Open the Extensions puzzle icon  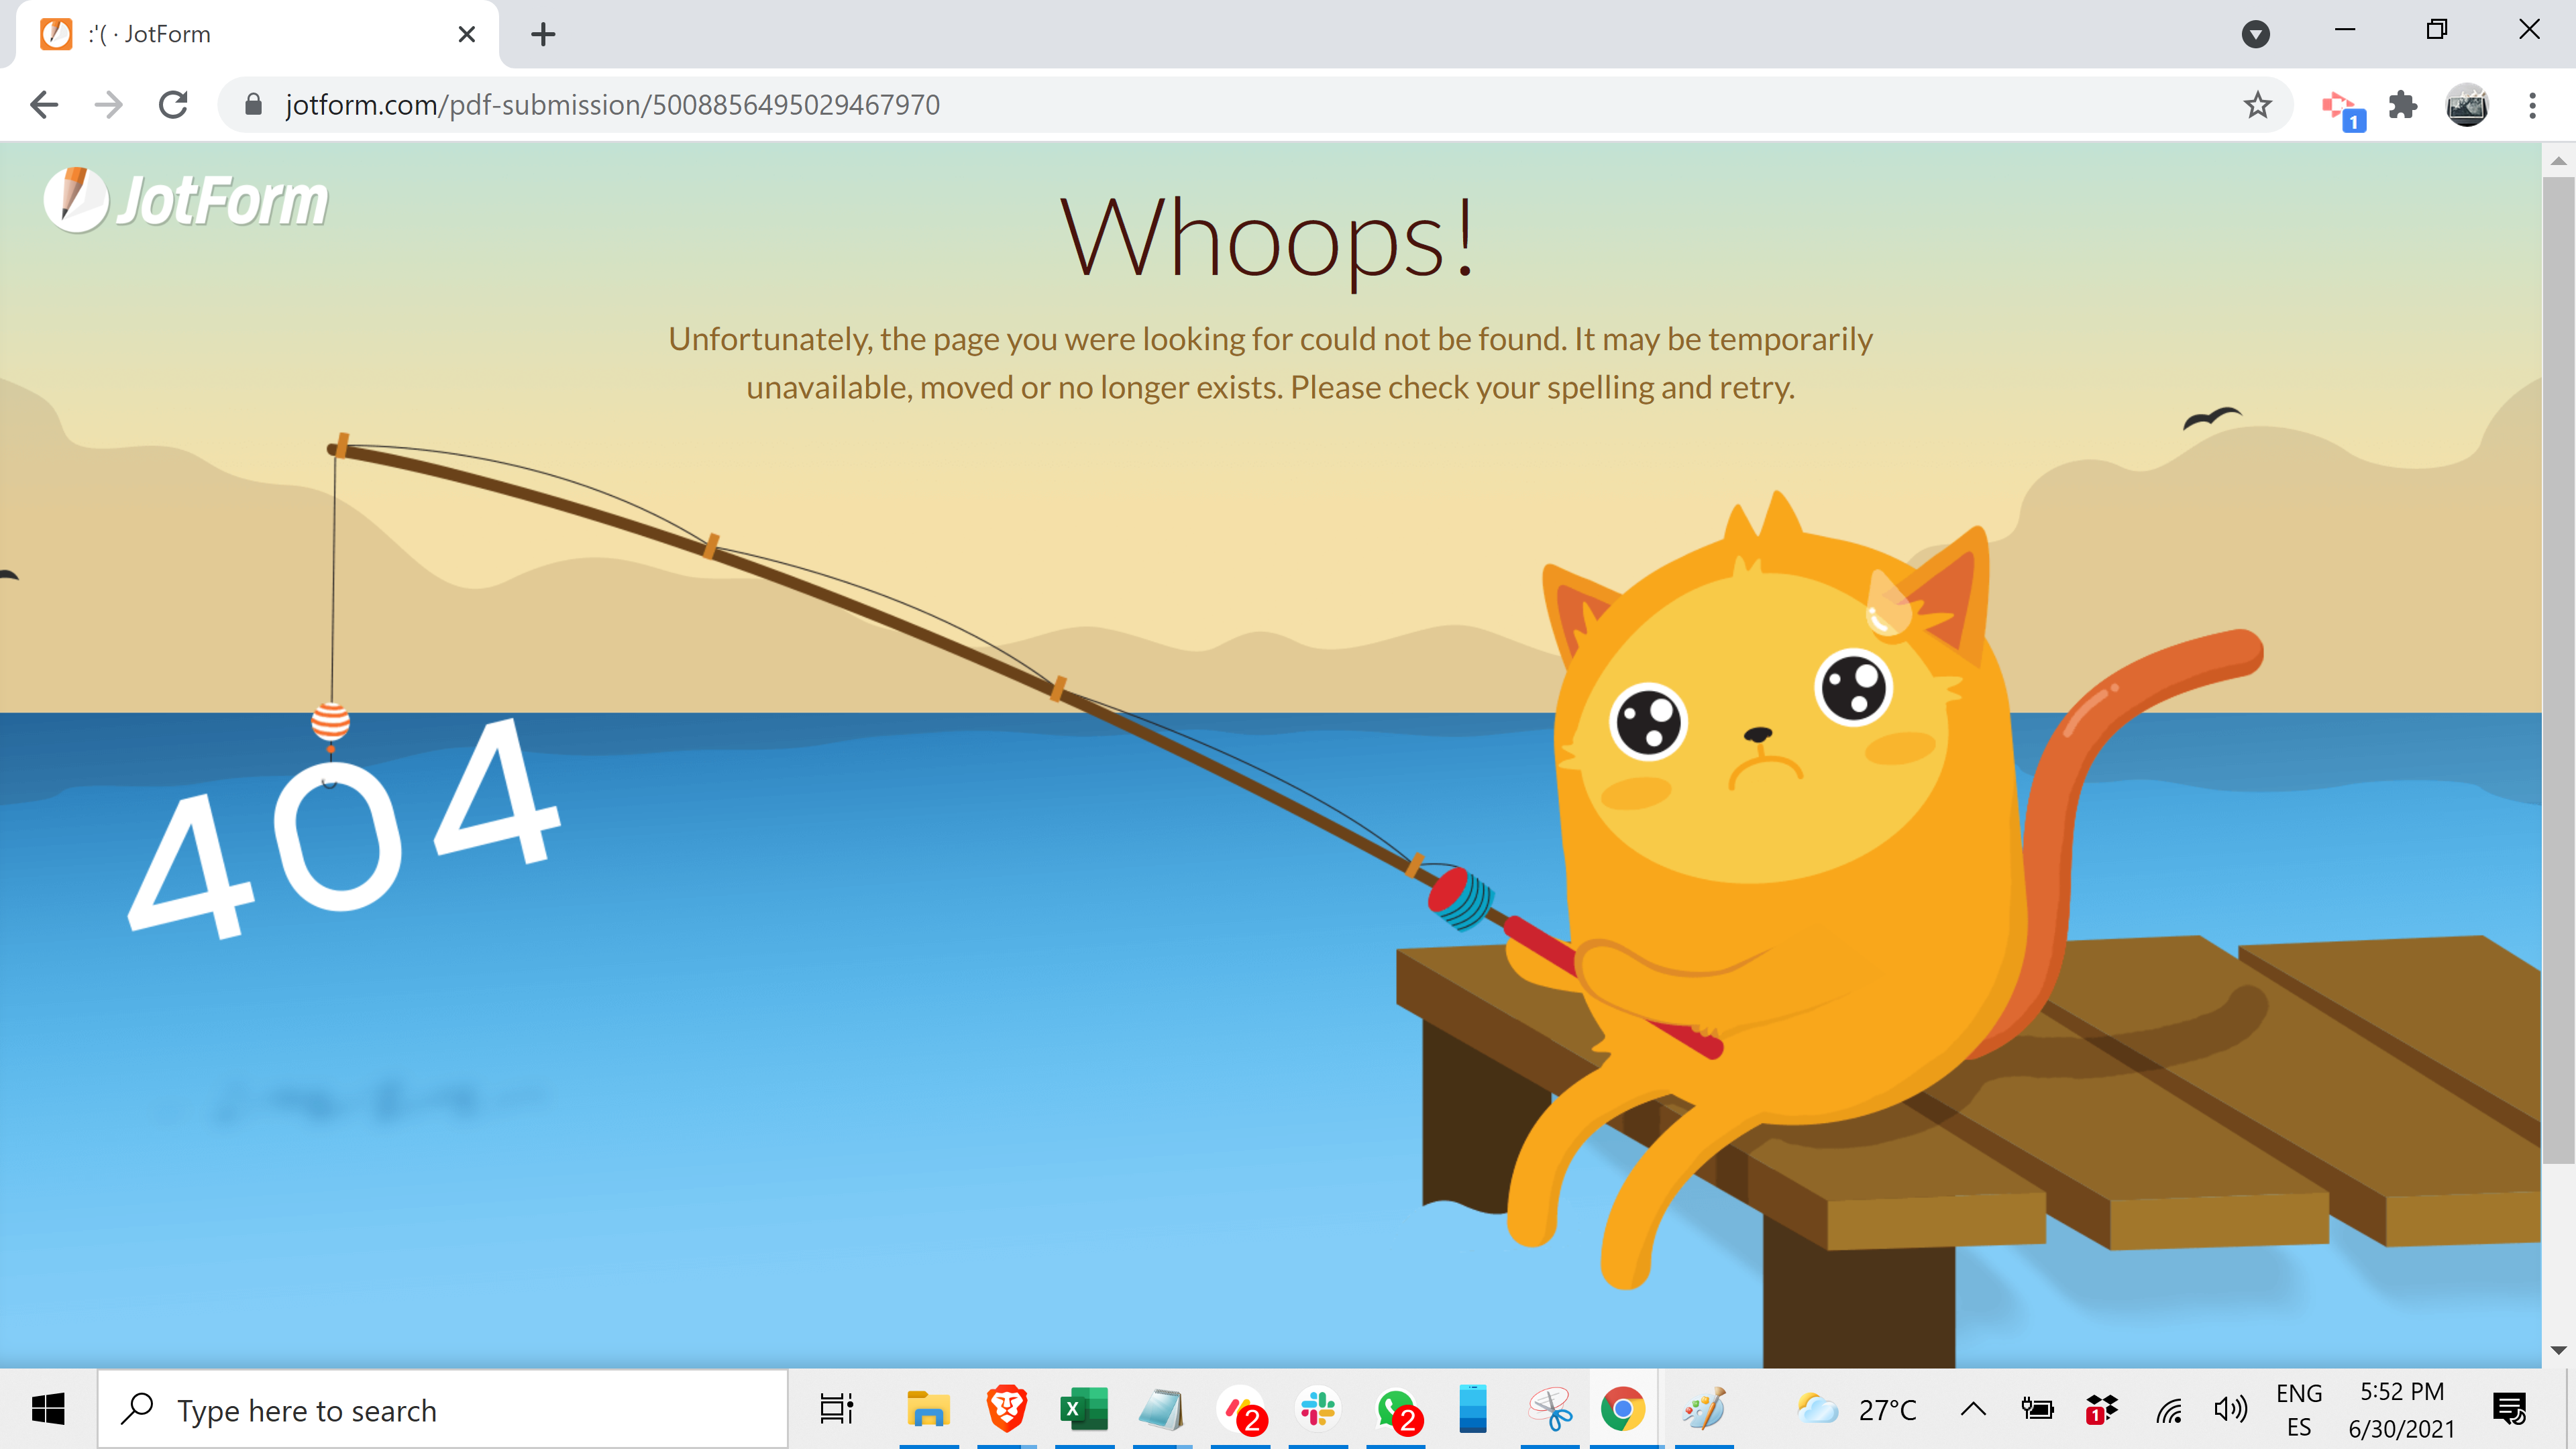pyautogui.click(x=2402, y=105)
